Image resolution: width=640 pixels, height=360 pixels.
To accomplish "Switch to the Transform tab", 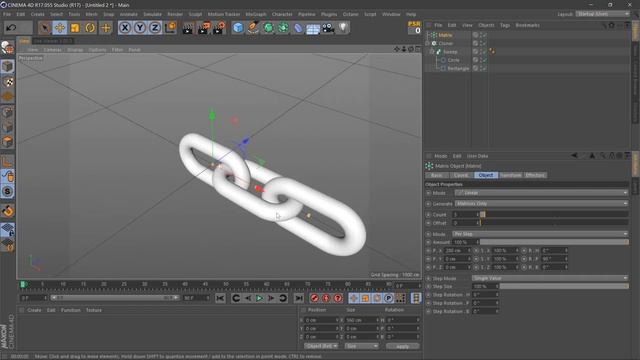I will click(x=511, y=175).
